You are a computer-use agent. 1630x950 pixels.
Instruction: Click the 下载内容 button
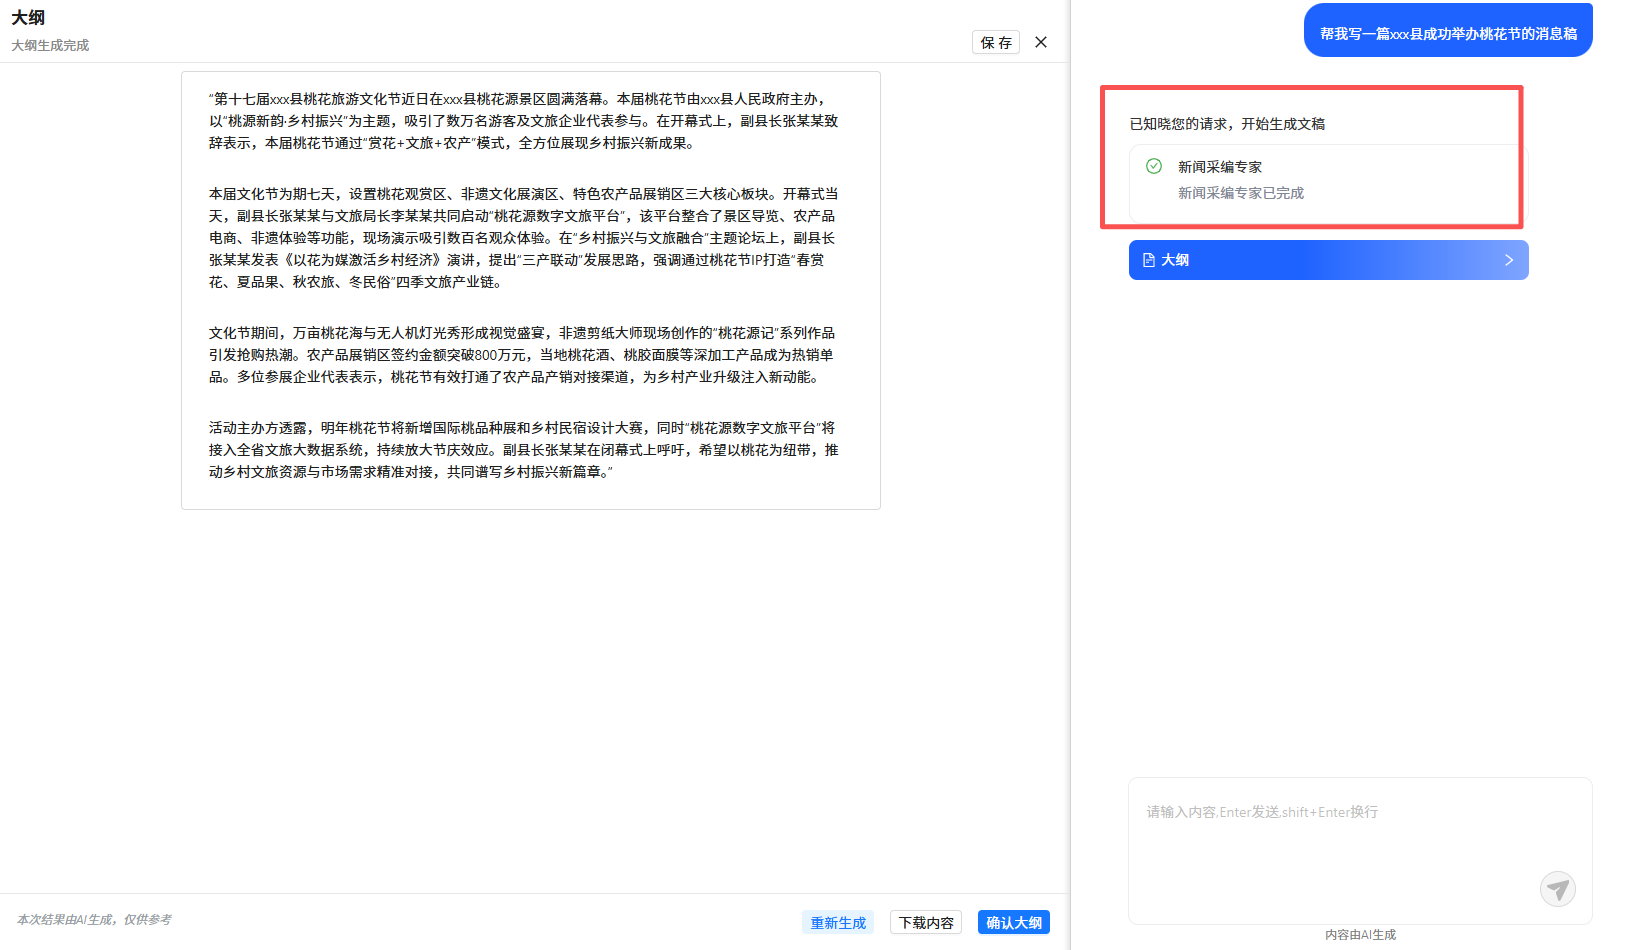point(925,922)
